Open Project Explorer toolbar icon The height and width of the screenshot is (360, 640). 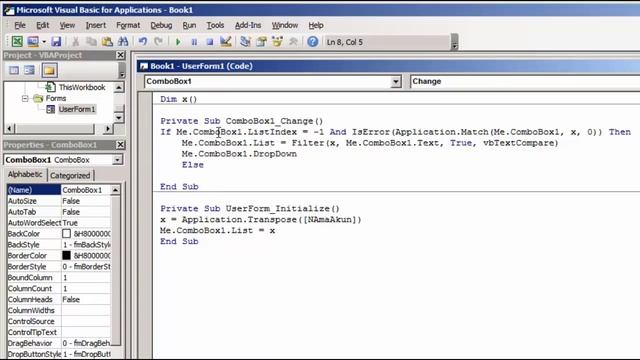[245, 42]
